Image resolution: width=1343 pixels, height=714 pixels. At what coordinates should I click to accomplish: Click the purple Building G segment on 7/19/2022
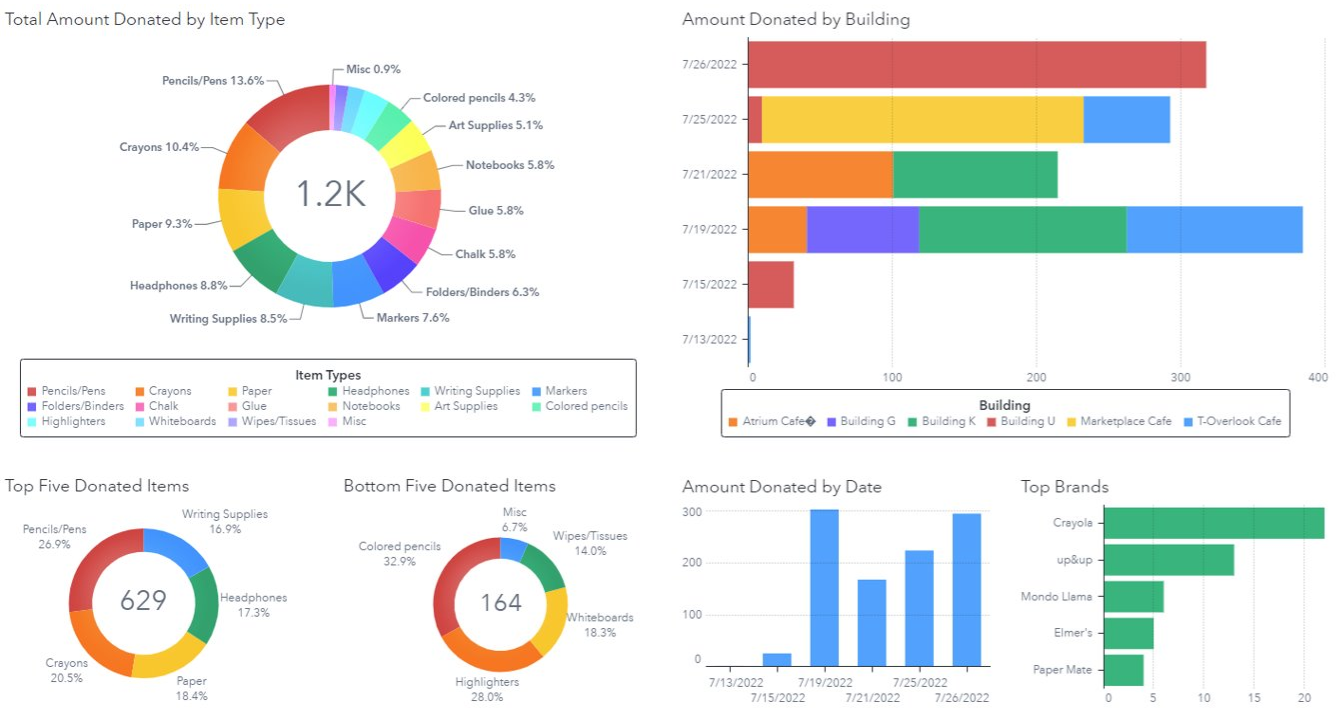862,230
